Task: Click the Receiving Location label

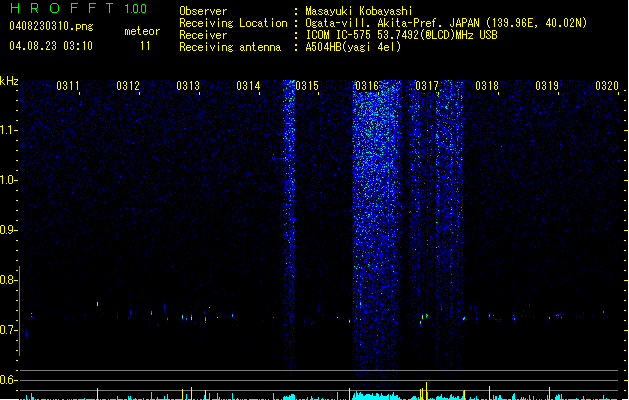Action: [x=233, y=23]
